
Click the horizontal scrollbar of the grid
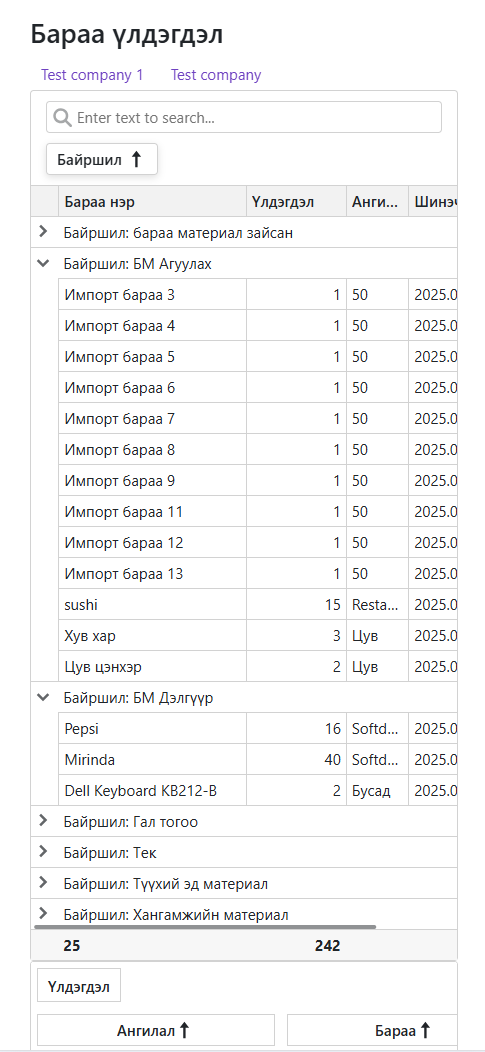pyautogui.click(x=205, y=927)
